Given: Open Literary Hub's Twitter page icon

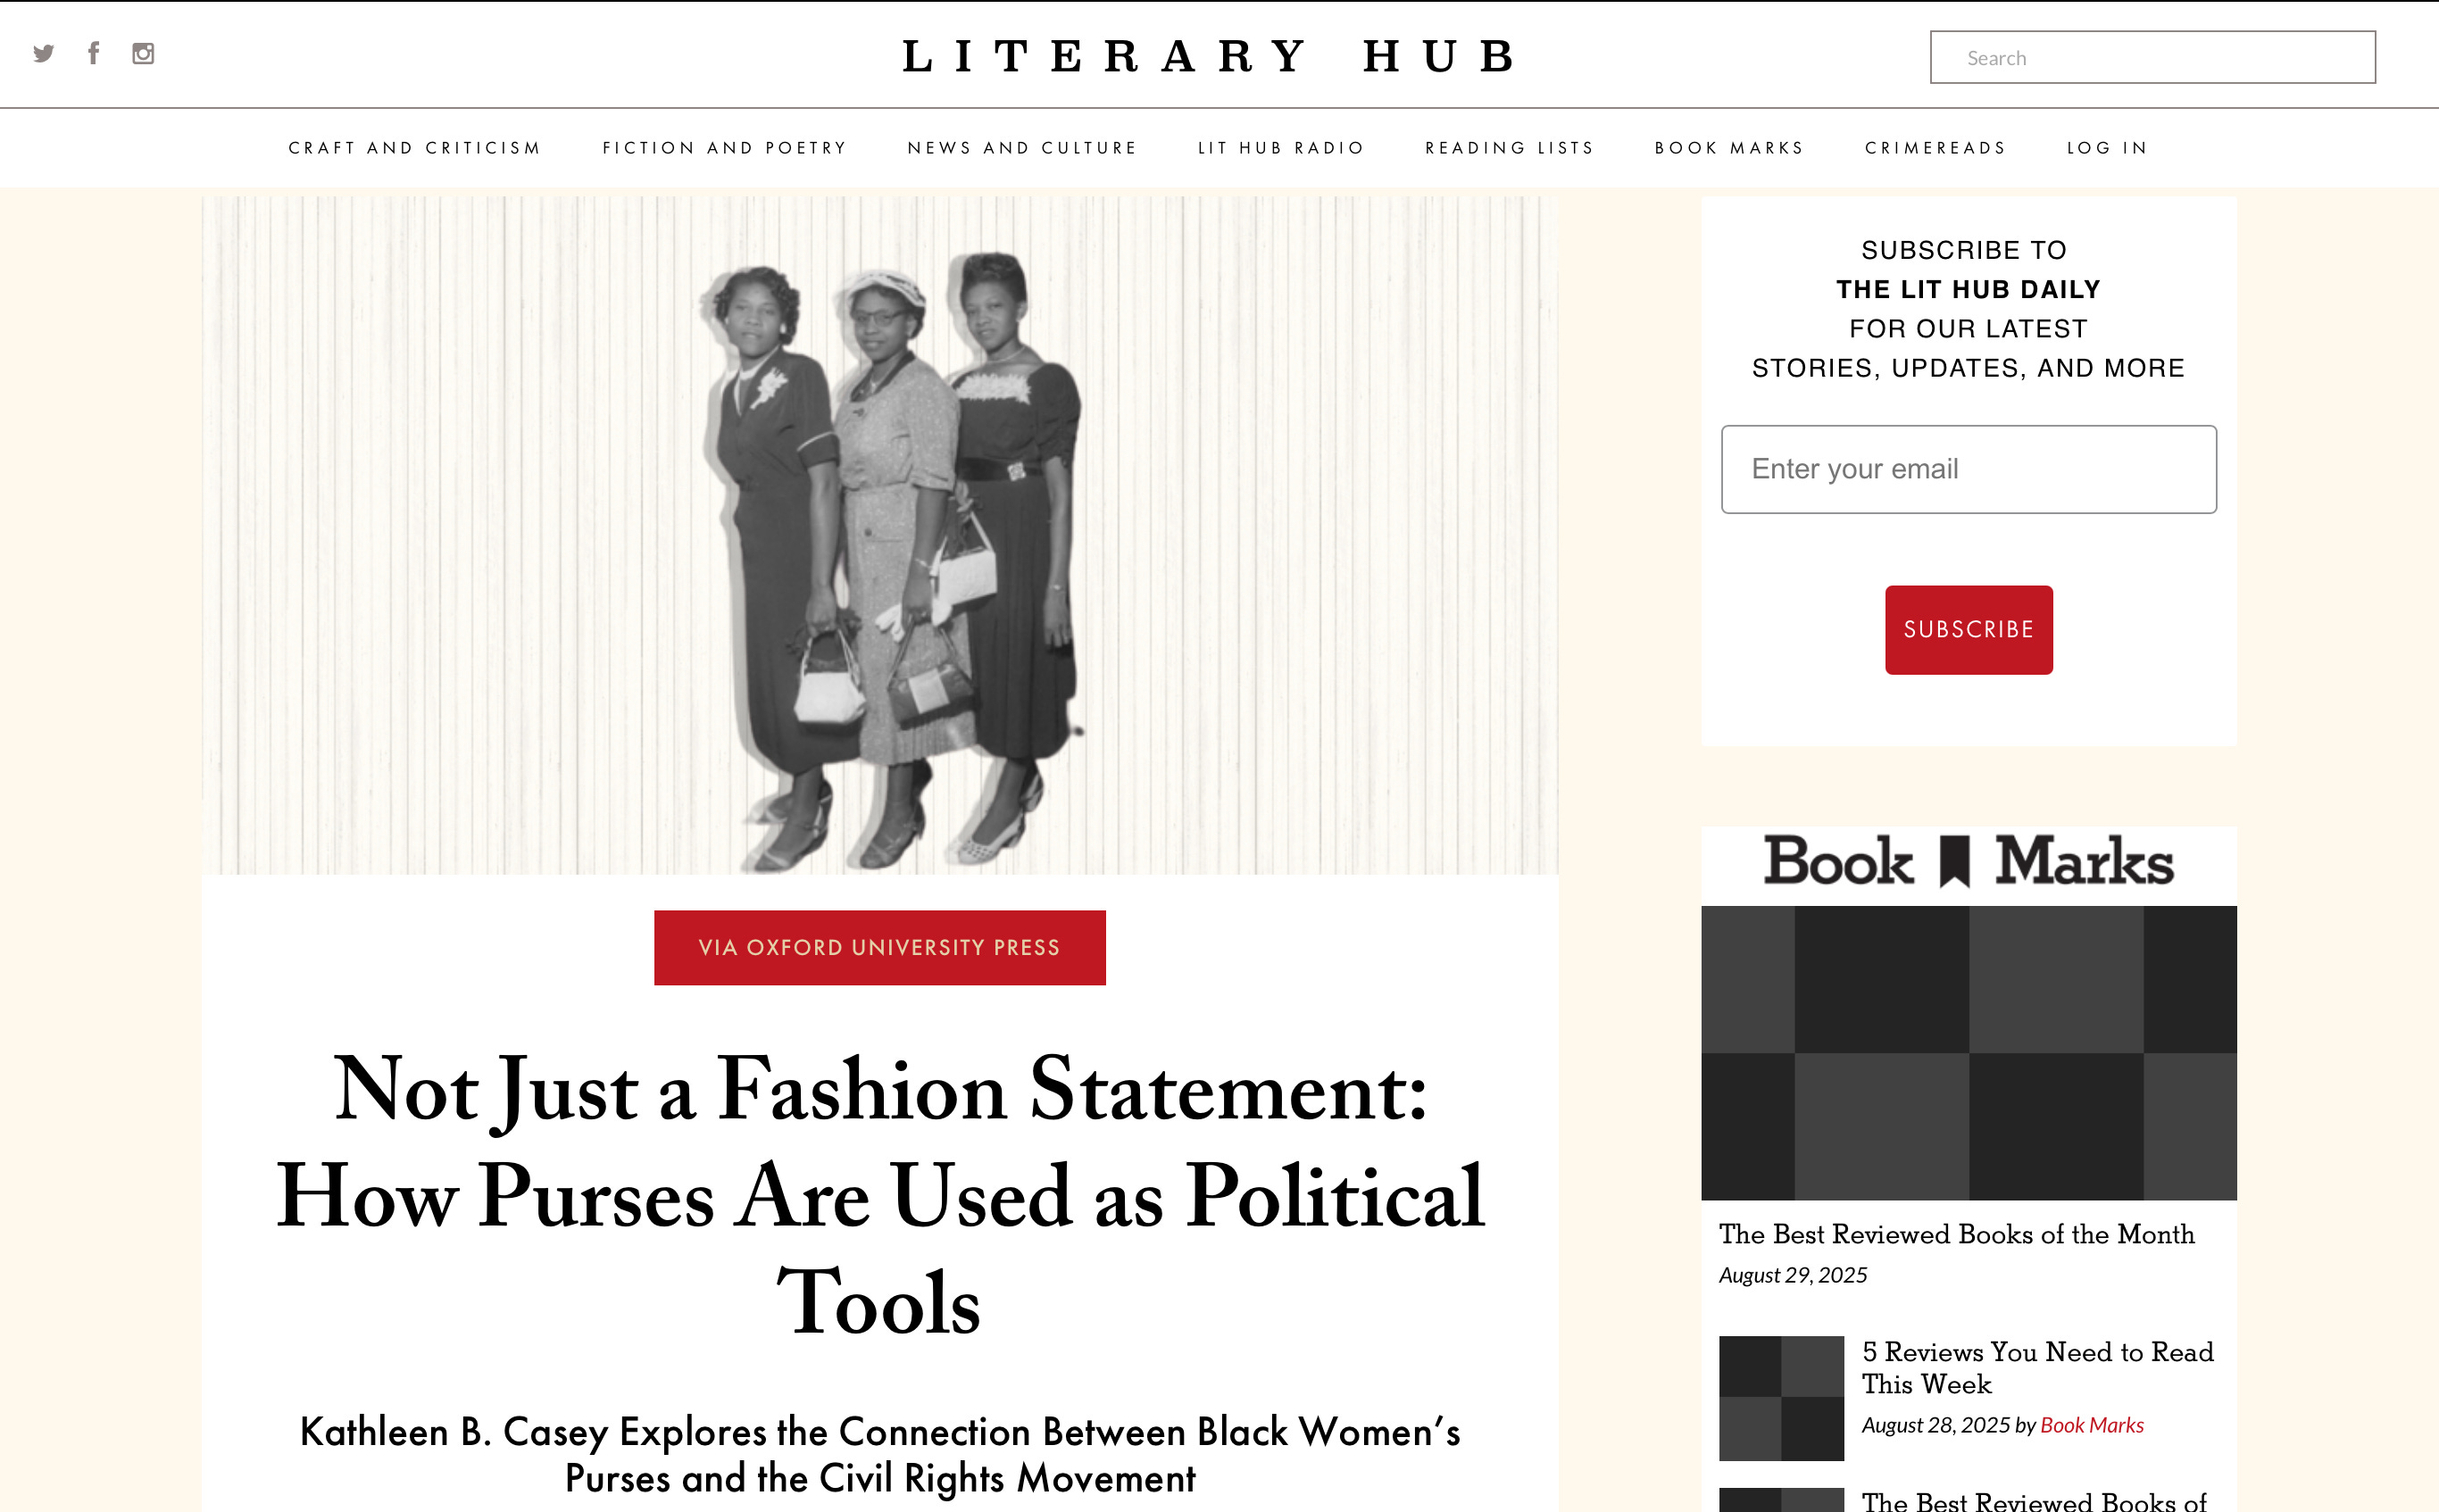Looking at the screenshot, I should click(43, 53).
